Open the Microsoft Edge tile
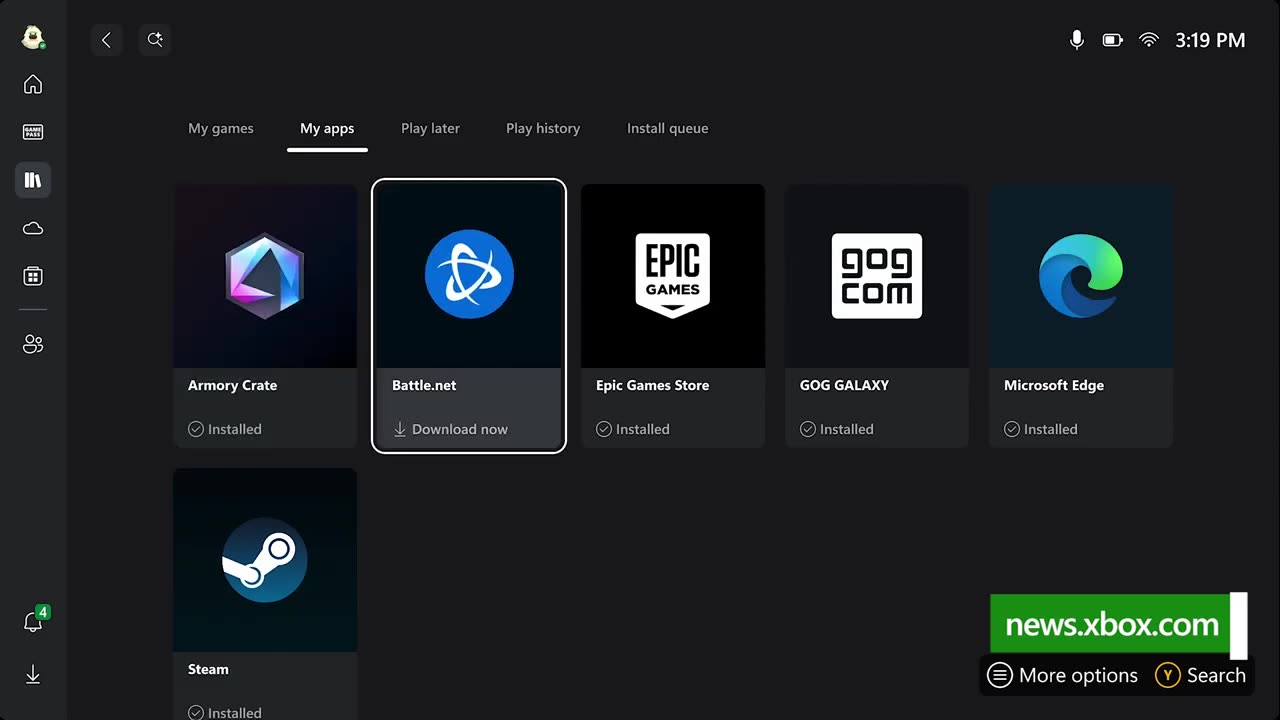Image resolution: width=1280 pixels, height=720 pixels. (1081, 316)
